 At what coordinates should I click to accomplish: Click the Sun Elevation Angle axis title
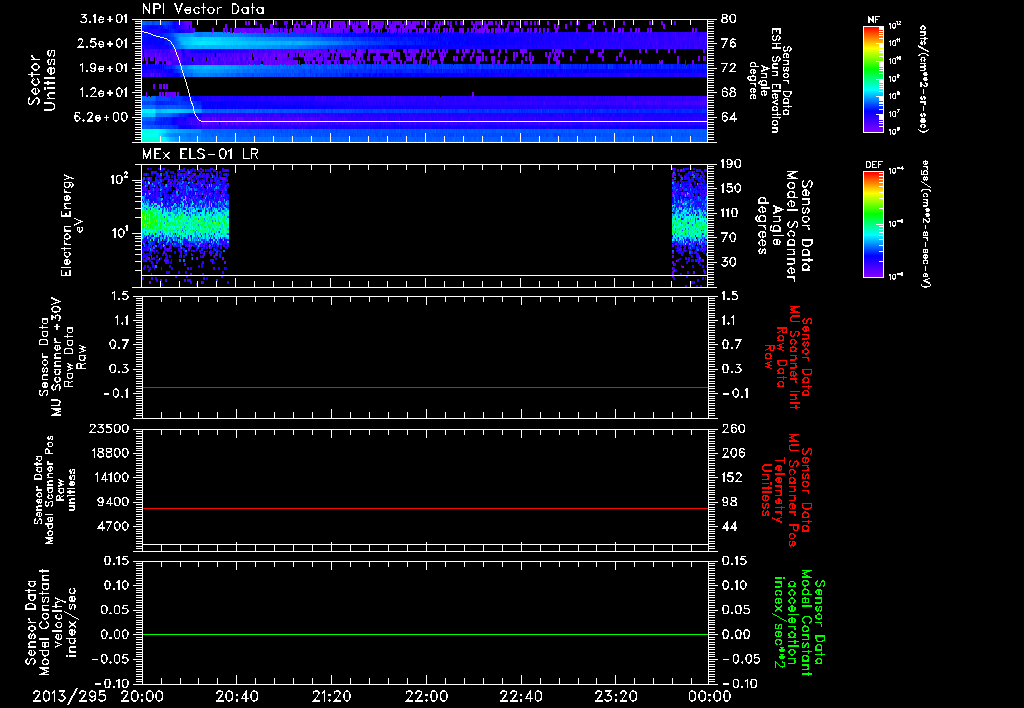771,80
